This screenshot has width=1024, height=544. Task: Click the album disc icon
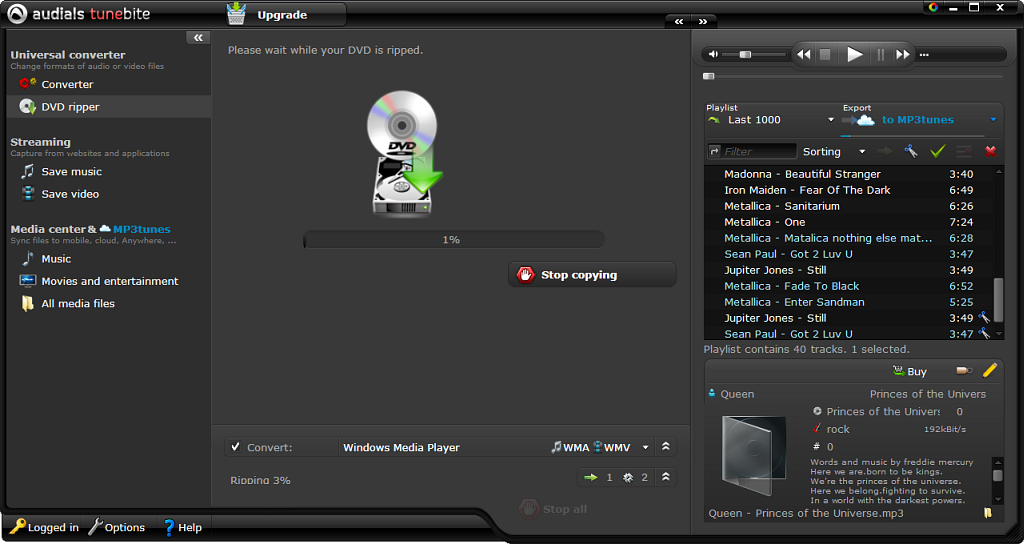pos(816,411)
